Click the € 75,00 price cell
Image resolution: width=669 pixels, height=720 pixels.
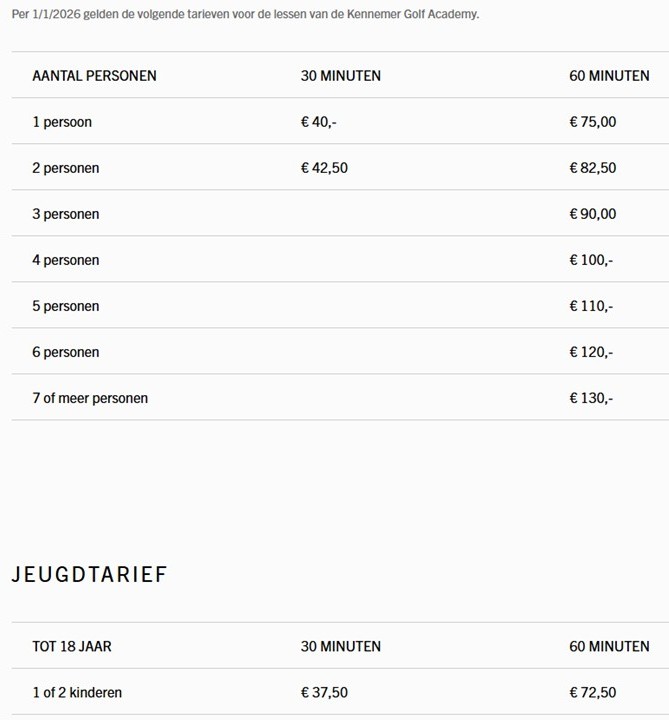(x=593, y=122)
